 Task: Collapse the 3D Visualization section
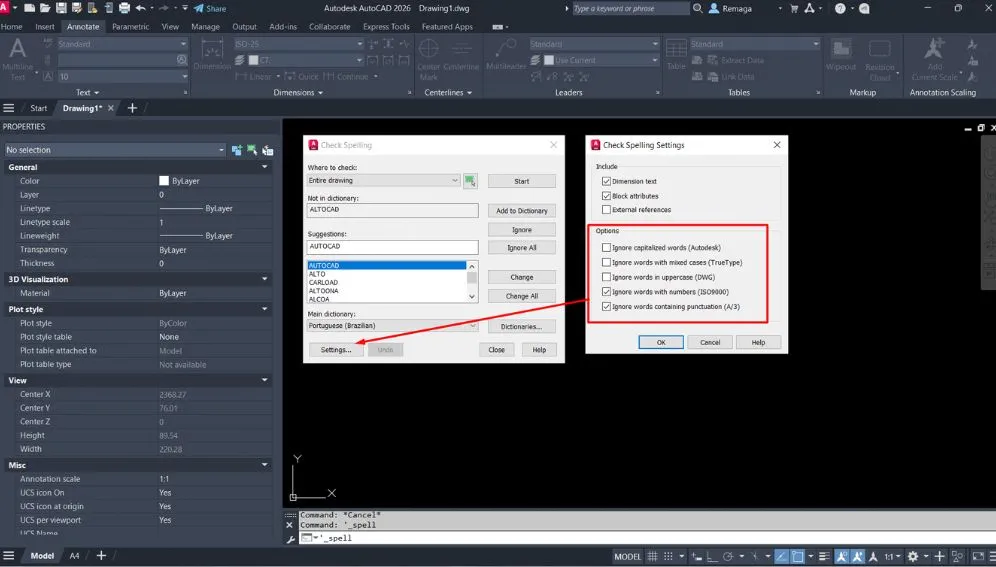(x=264, y=279)
